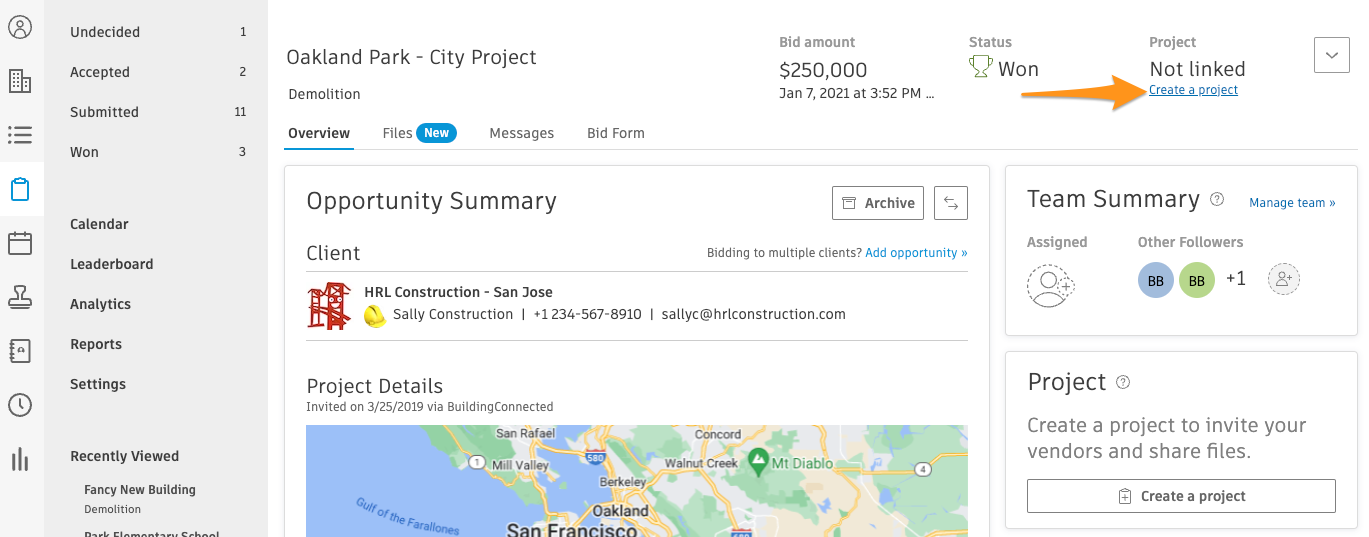
Task: Open the address book contacts icon
Action: point(20,351)
